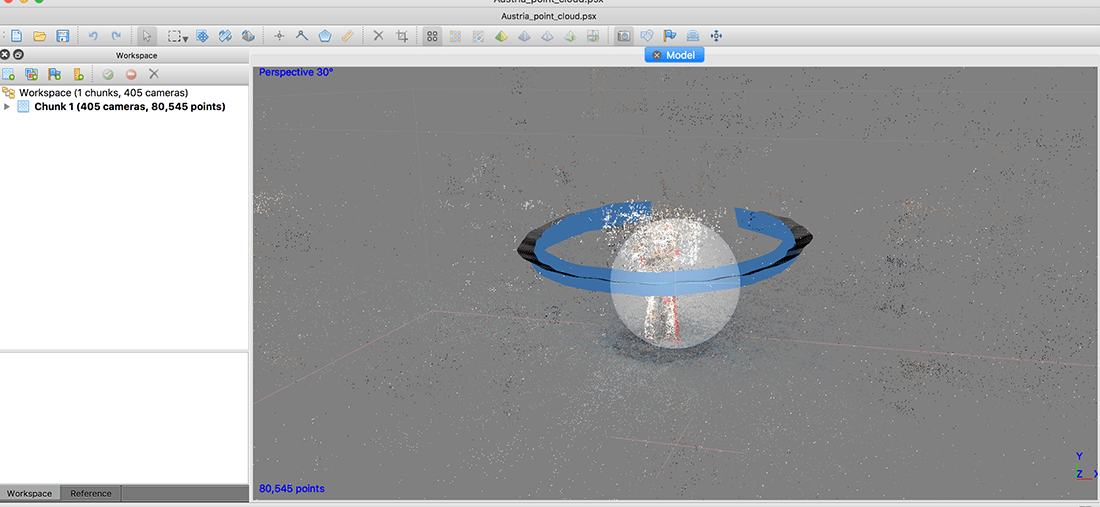This screenshot has width=1100, height=507.
Task: Select the Rotate Object tool
Action: click(248, 36)
